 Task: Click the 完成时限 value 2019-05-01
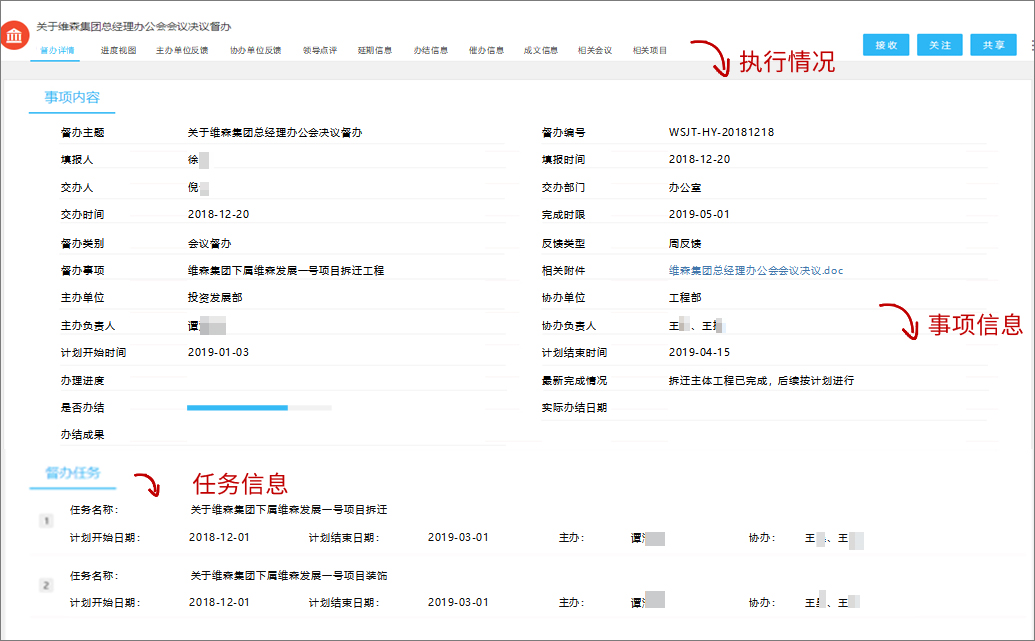click(699, 215)
